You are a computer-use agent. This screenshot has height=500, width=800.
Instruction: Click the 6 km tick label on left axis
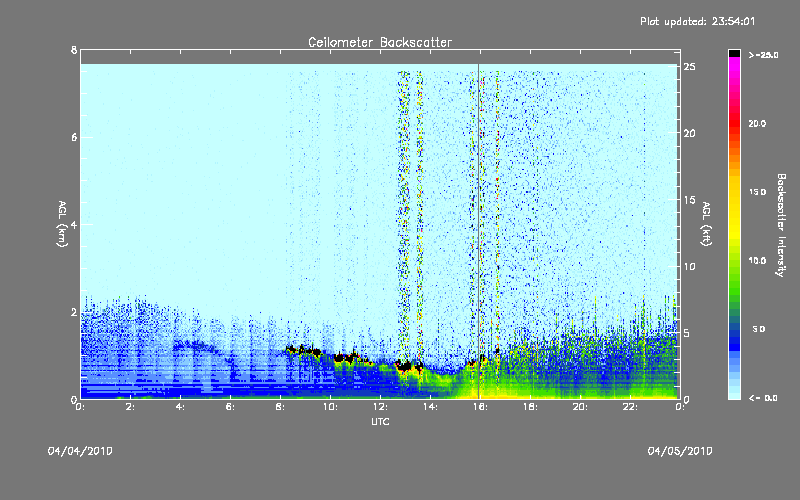[74, 137]
